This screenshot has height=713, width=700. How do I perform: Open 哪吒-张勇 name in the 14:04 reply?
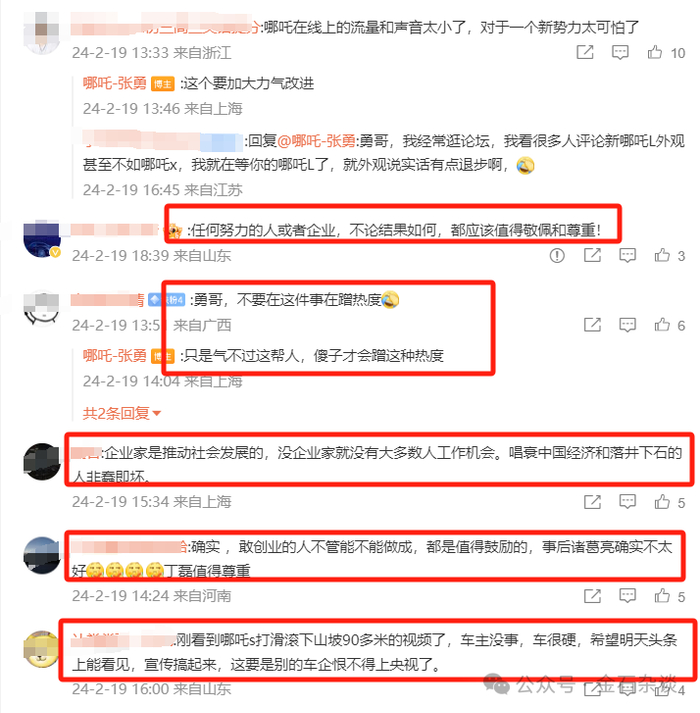pos(115,356)
